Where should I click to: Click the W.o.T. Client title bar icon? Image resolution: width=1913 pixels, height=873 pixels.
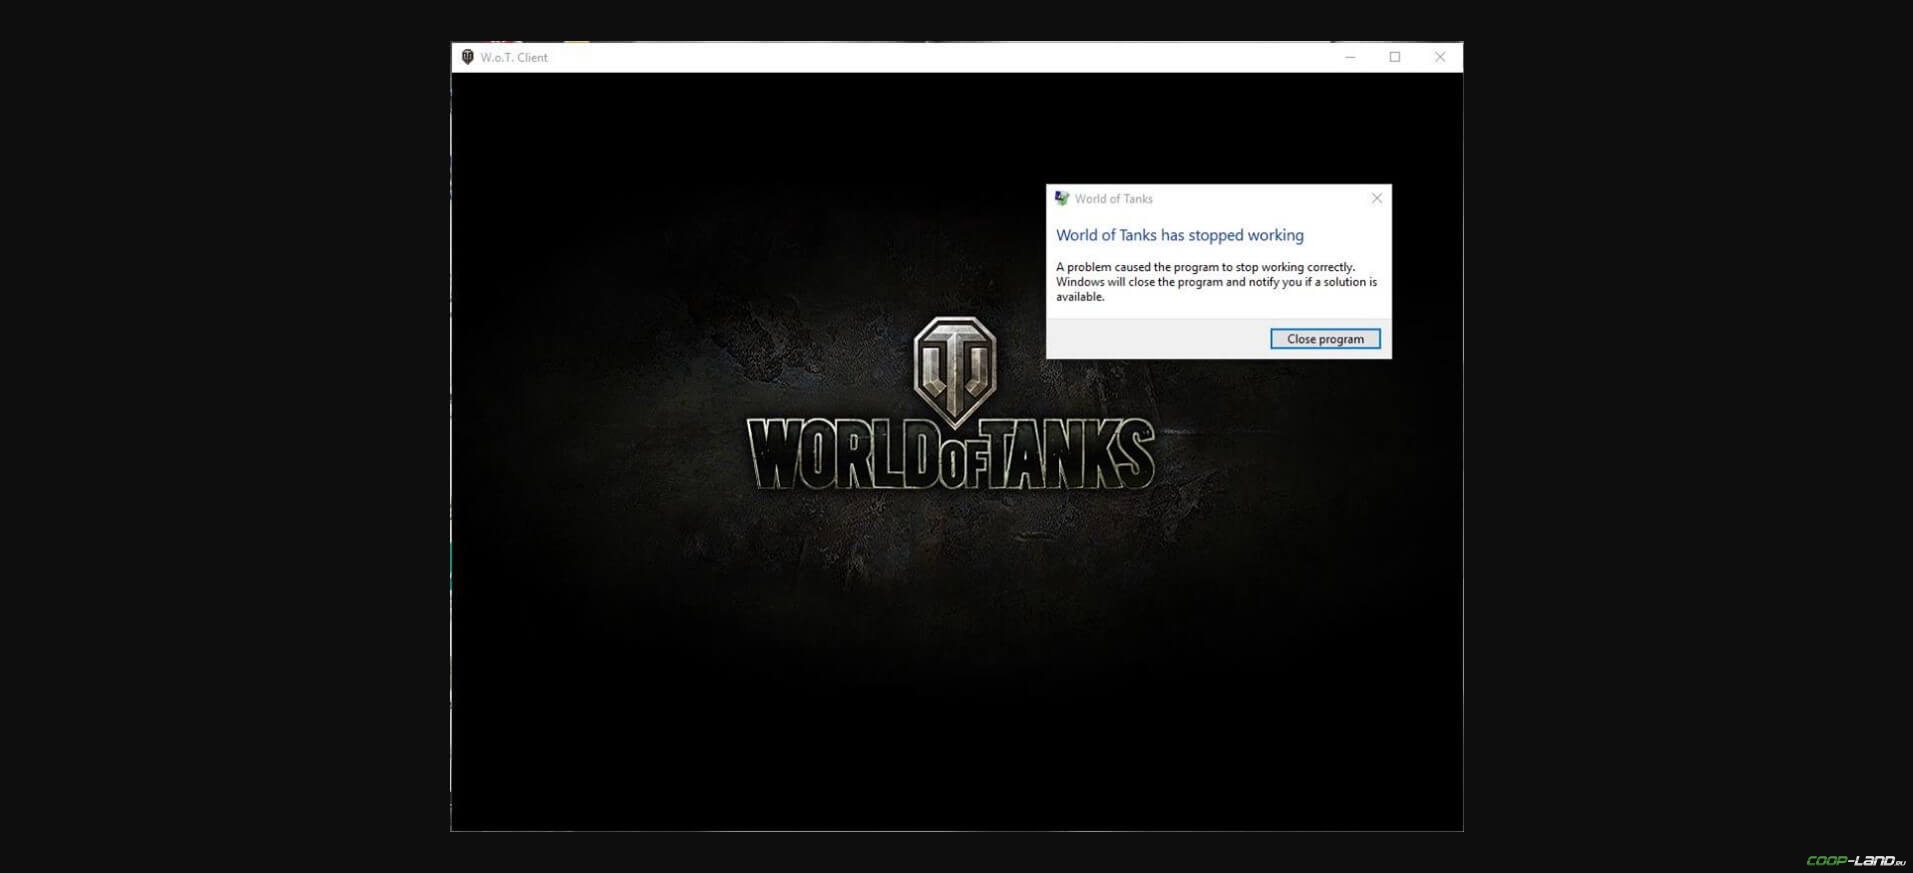coord(467,57)
